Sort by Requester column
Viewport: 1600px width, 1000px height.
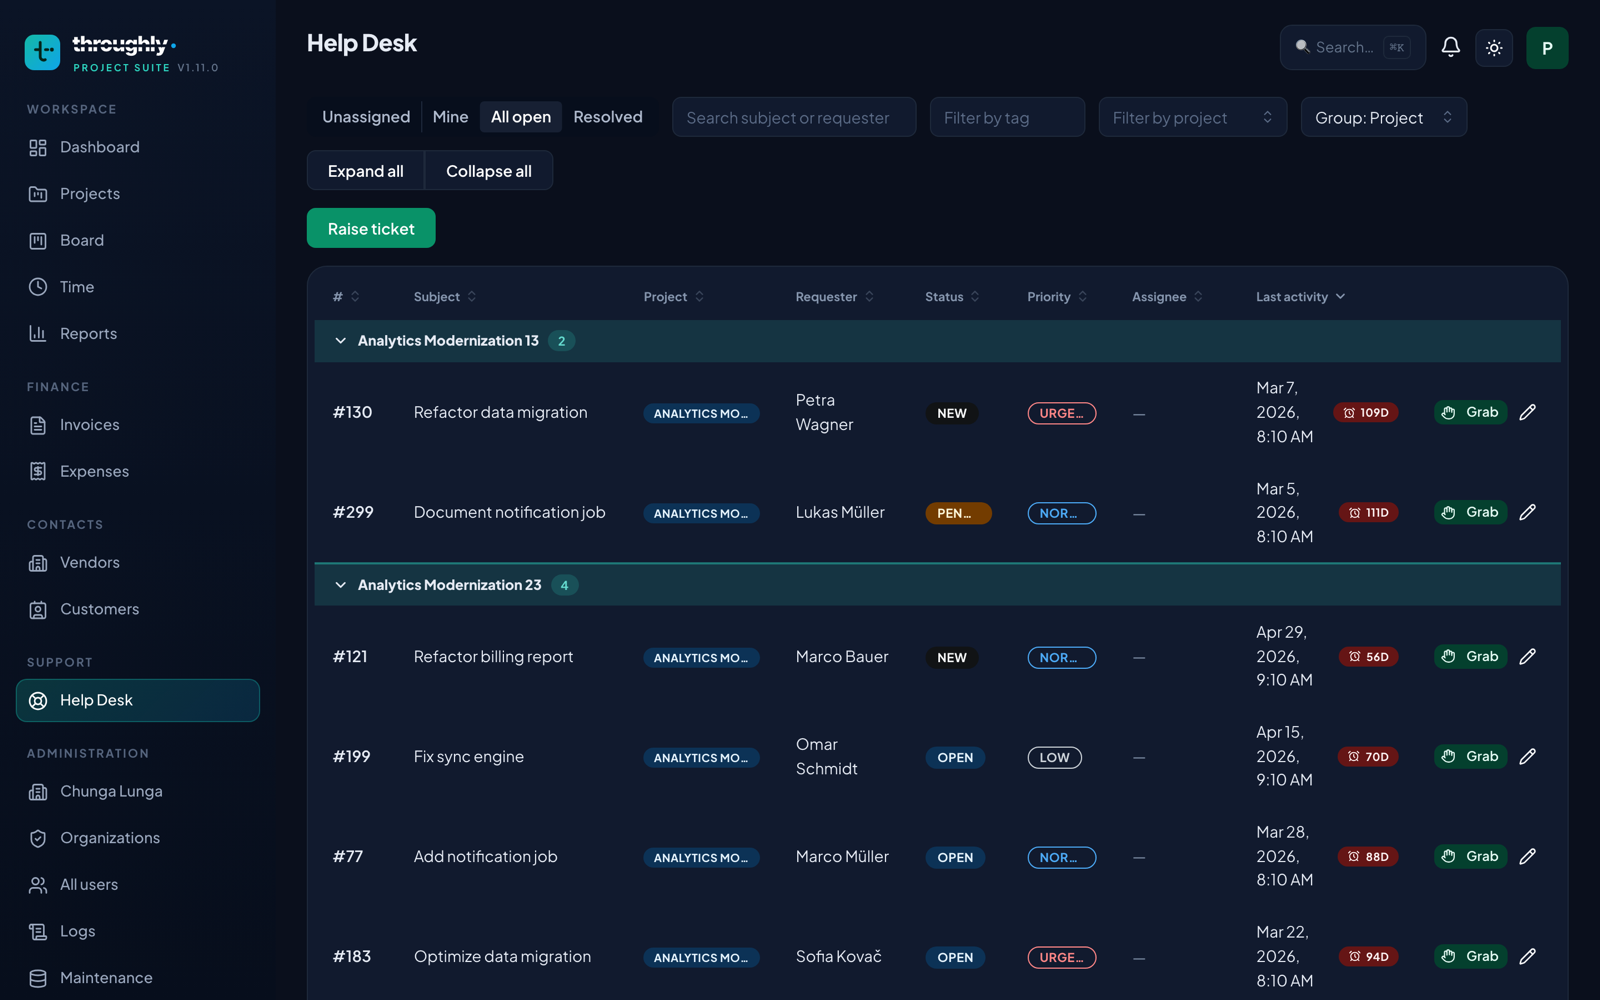pyautogui.click(x=835, y=297)
